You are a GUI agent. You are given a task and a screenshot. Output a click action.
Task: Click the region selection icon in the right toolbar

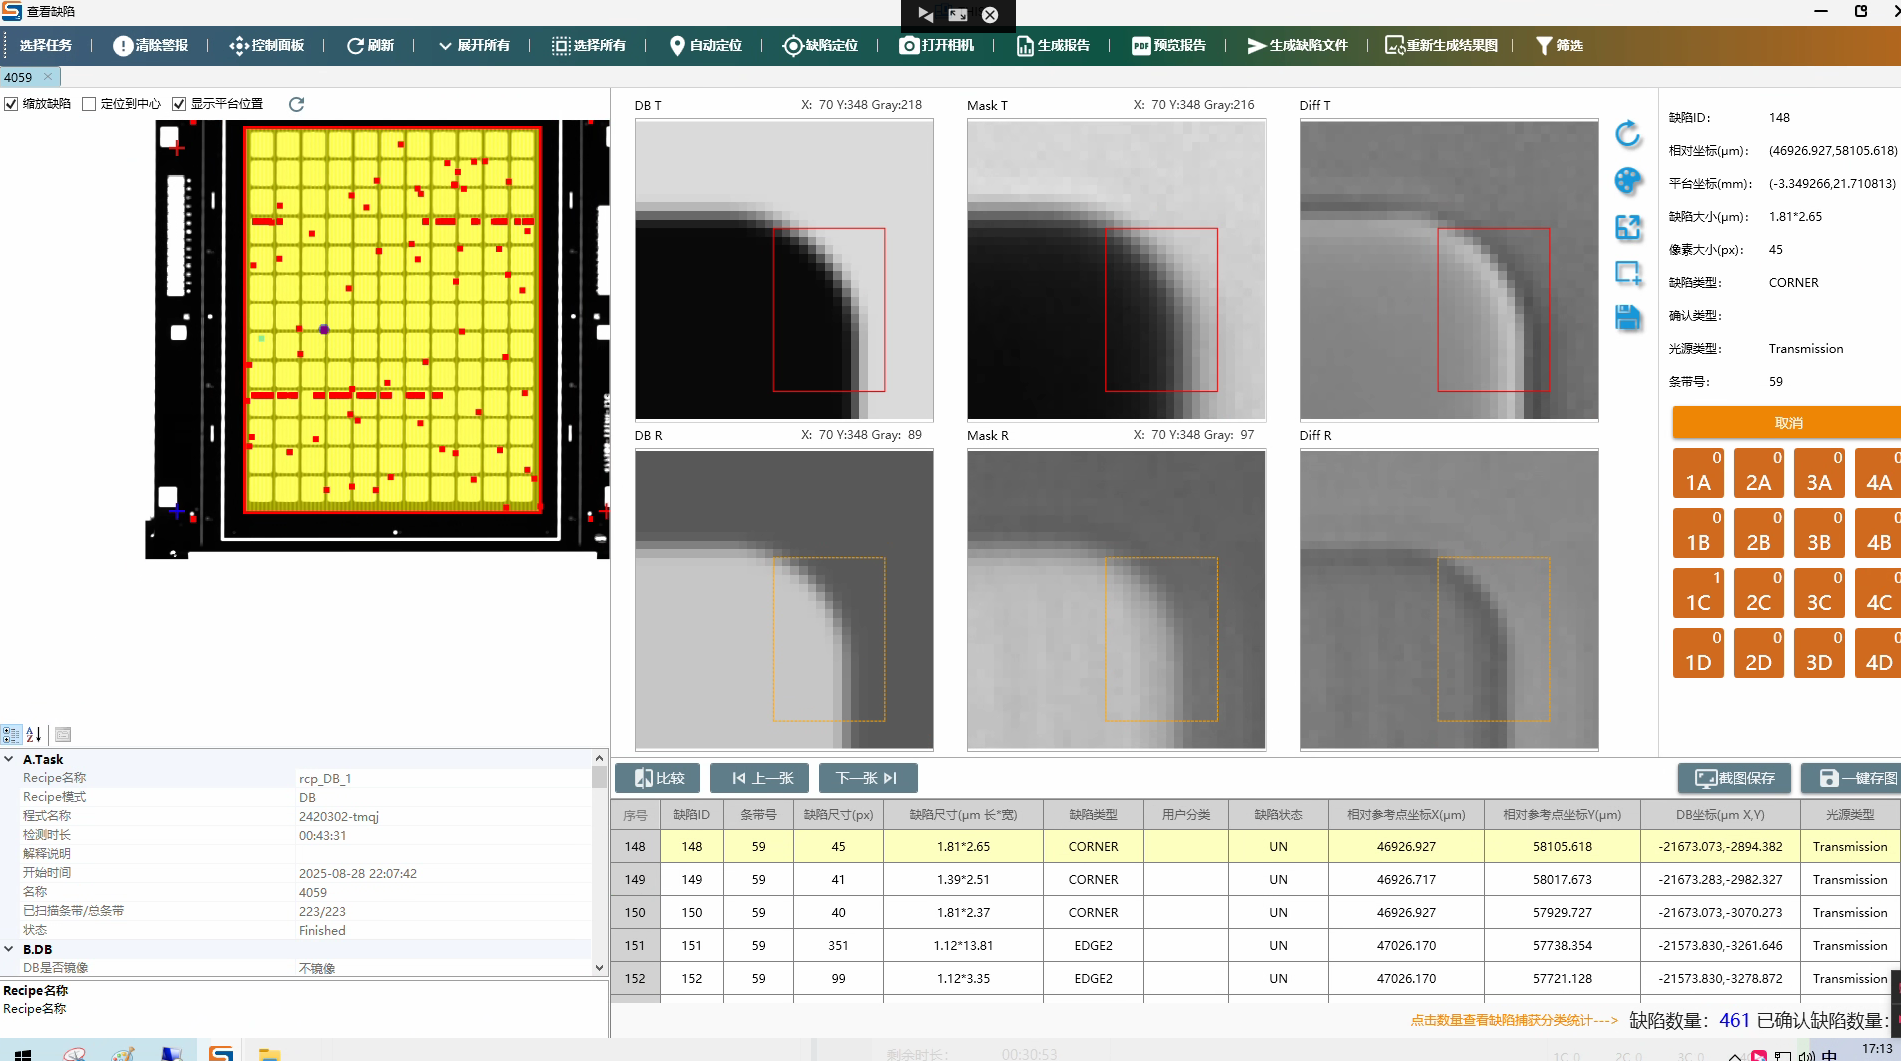(1628, 273)
